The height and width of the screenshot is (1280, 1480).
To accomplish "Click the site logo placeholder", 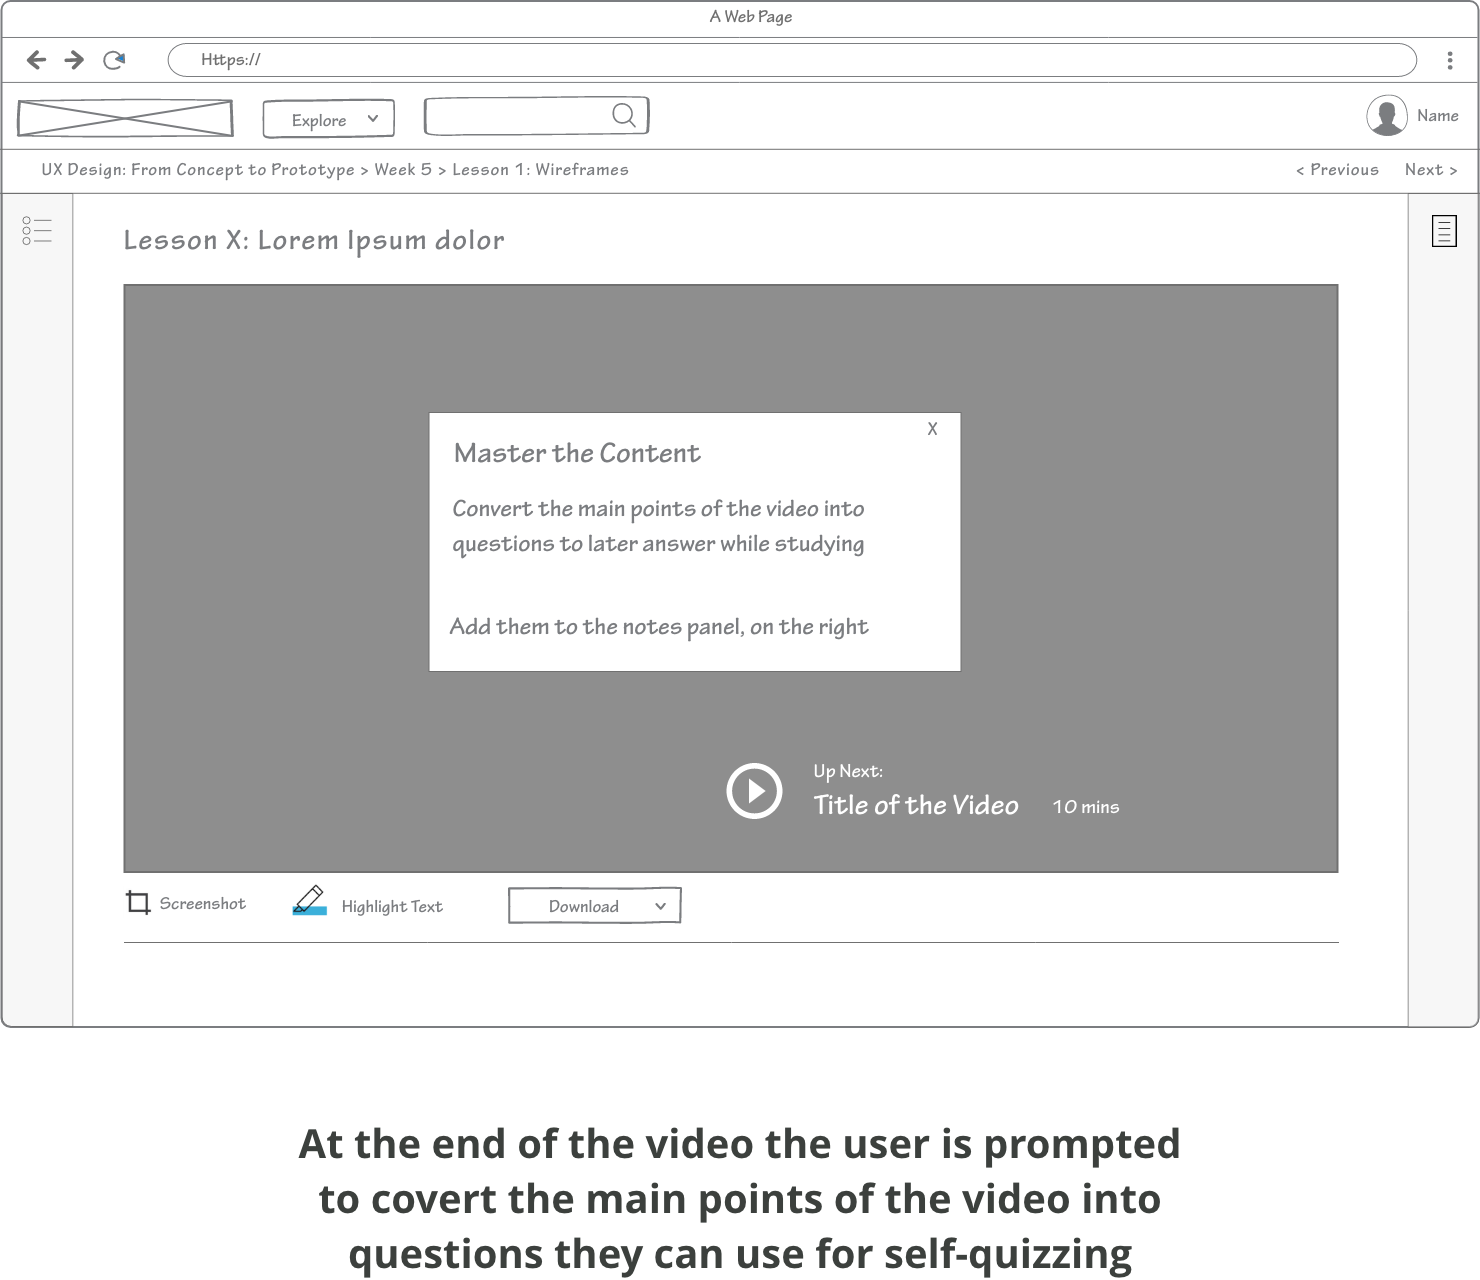I will click(x=125, y=118).
